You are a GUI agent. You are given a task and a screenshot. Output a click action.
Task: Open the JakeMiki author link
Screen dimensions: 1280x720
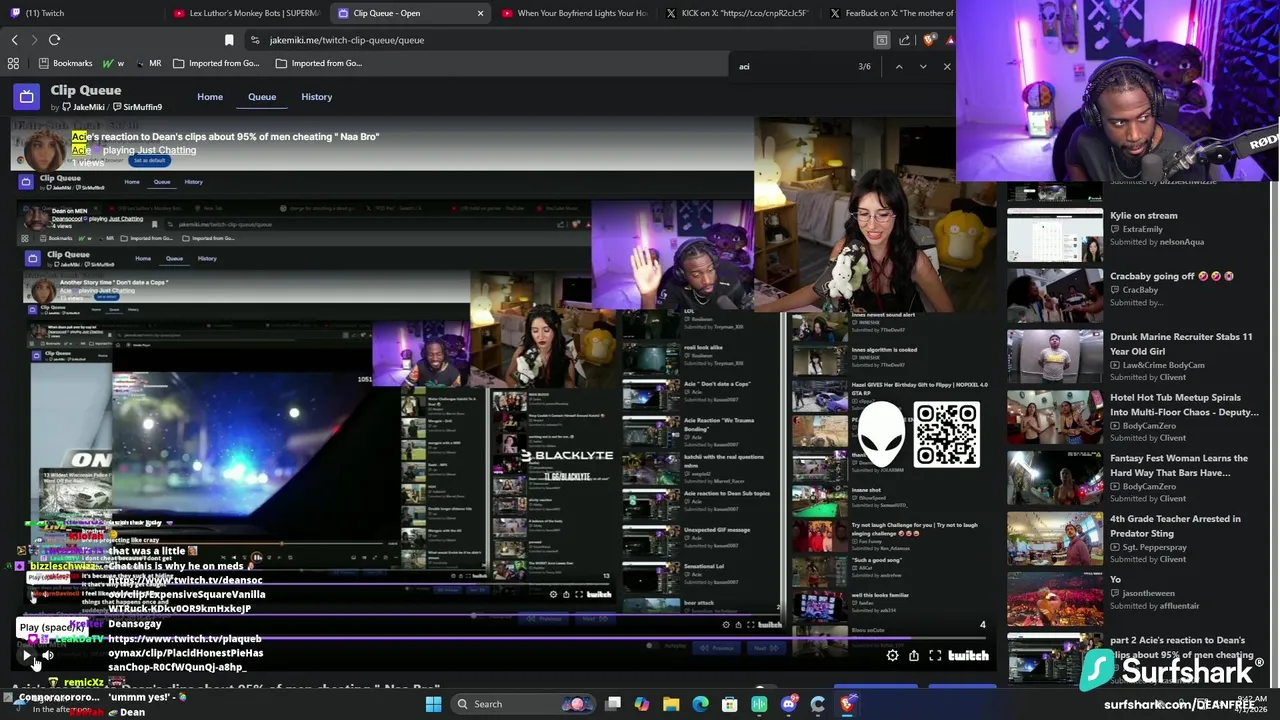point(84,107)
